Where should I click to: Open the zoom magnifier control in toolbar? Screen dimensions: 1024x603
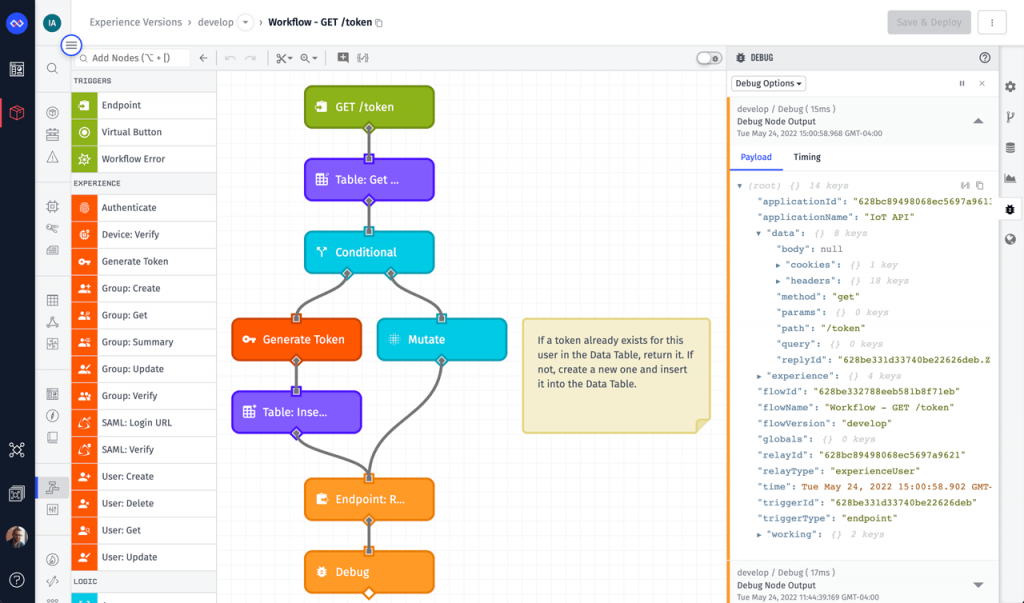[308, 59]
